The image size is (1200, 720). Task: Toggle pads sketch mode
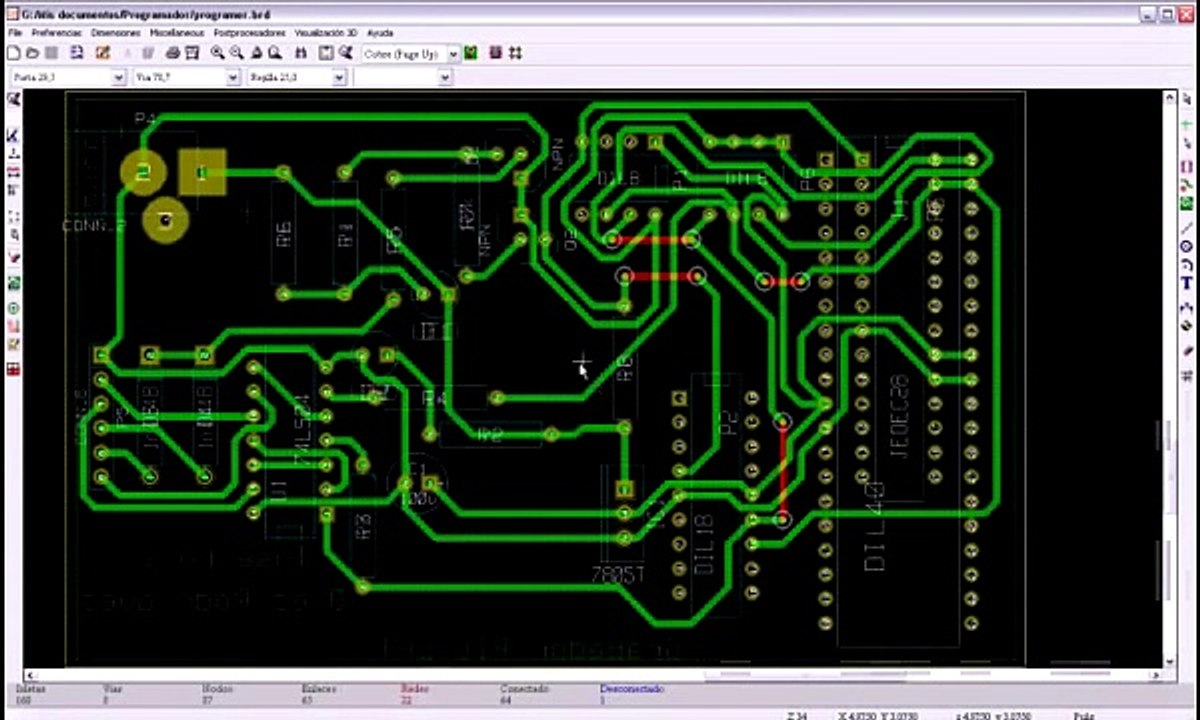(13, 308)
